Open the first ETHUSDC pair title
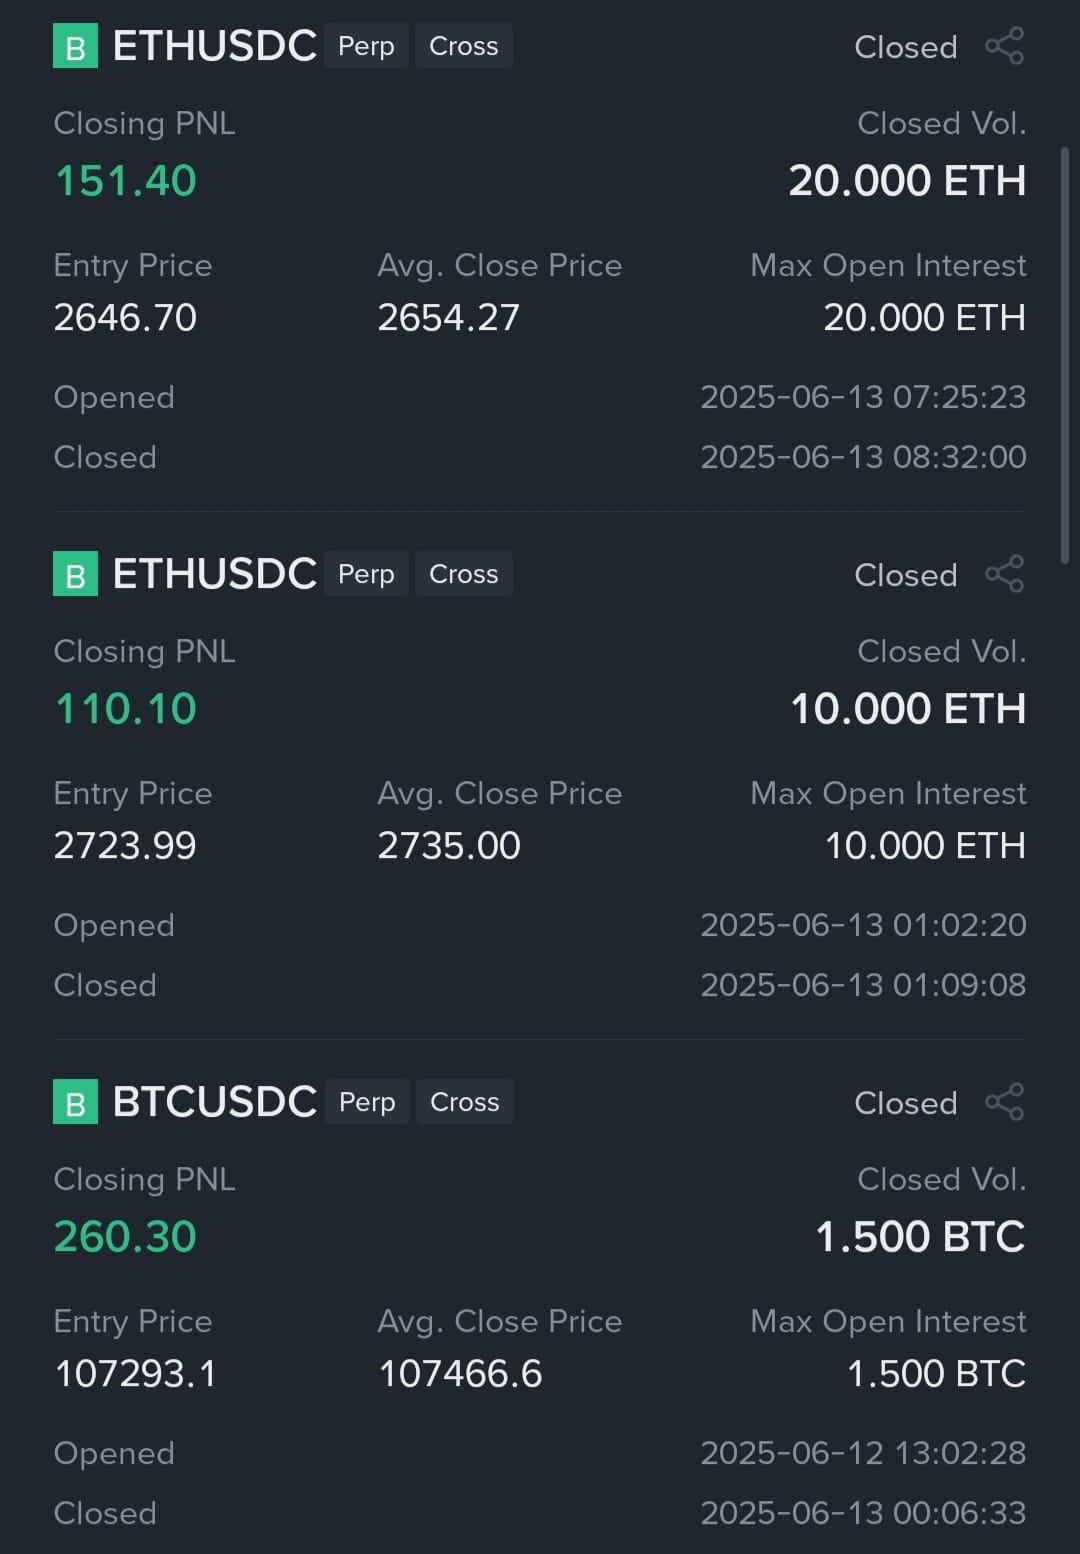1080x1554 pixels. tap(214, 46)
